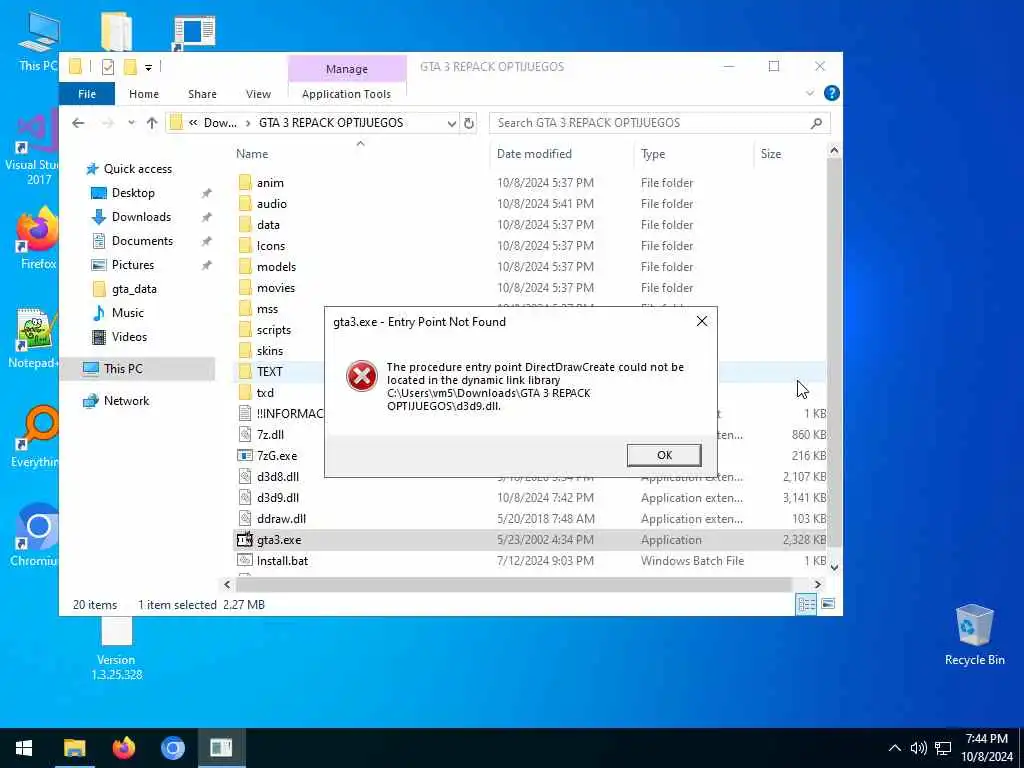
Task: Select the Install.bat batch file icon
Action: click(245, 561)
